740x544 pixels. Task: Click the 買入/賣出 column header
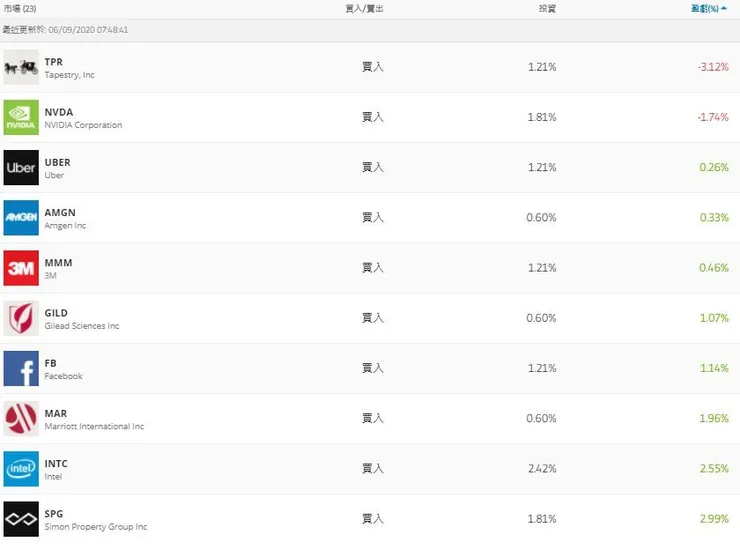(364, 9)
